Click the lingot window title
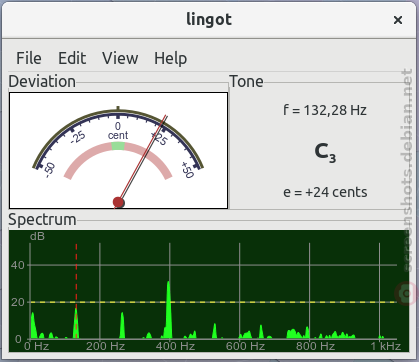This screenshot has height=362, width=419. click(209, 20)
